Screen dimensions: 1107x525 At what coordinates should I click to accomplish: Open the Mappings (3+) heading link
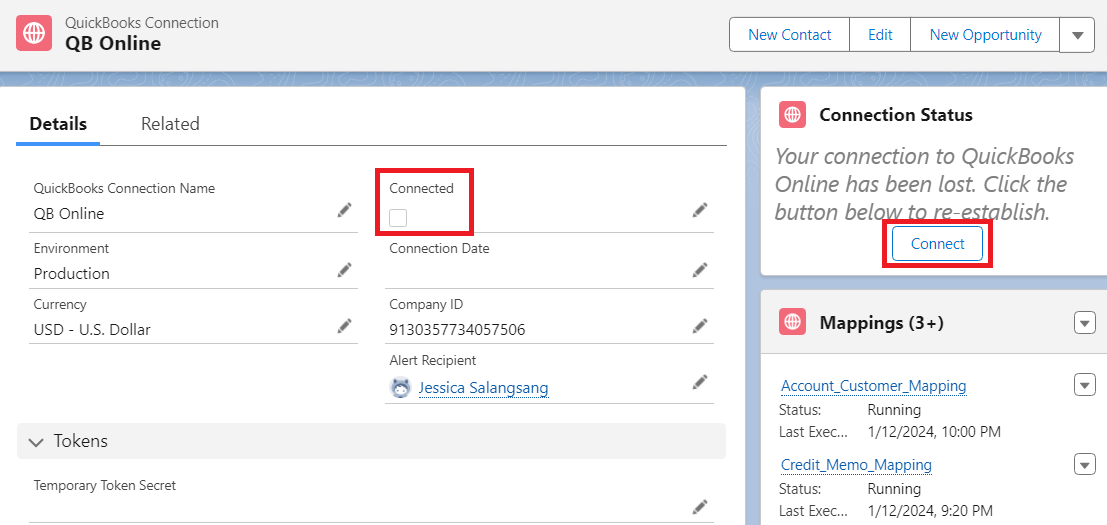point(881,322)
